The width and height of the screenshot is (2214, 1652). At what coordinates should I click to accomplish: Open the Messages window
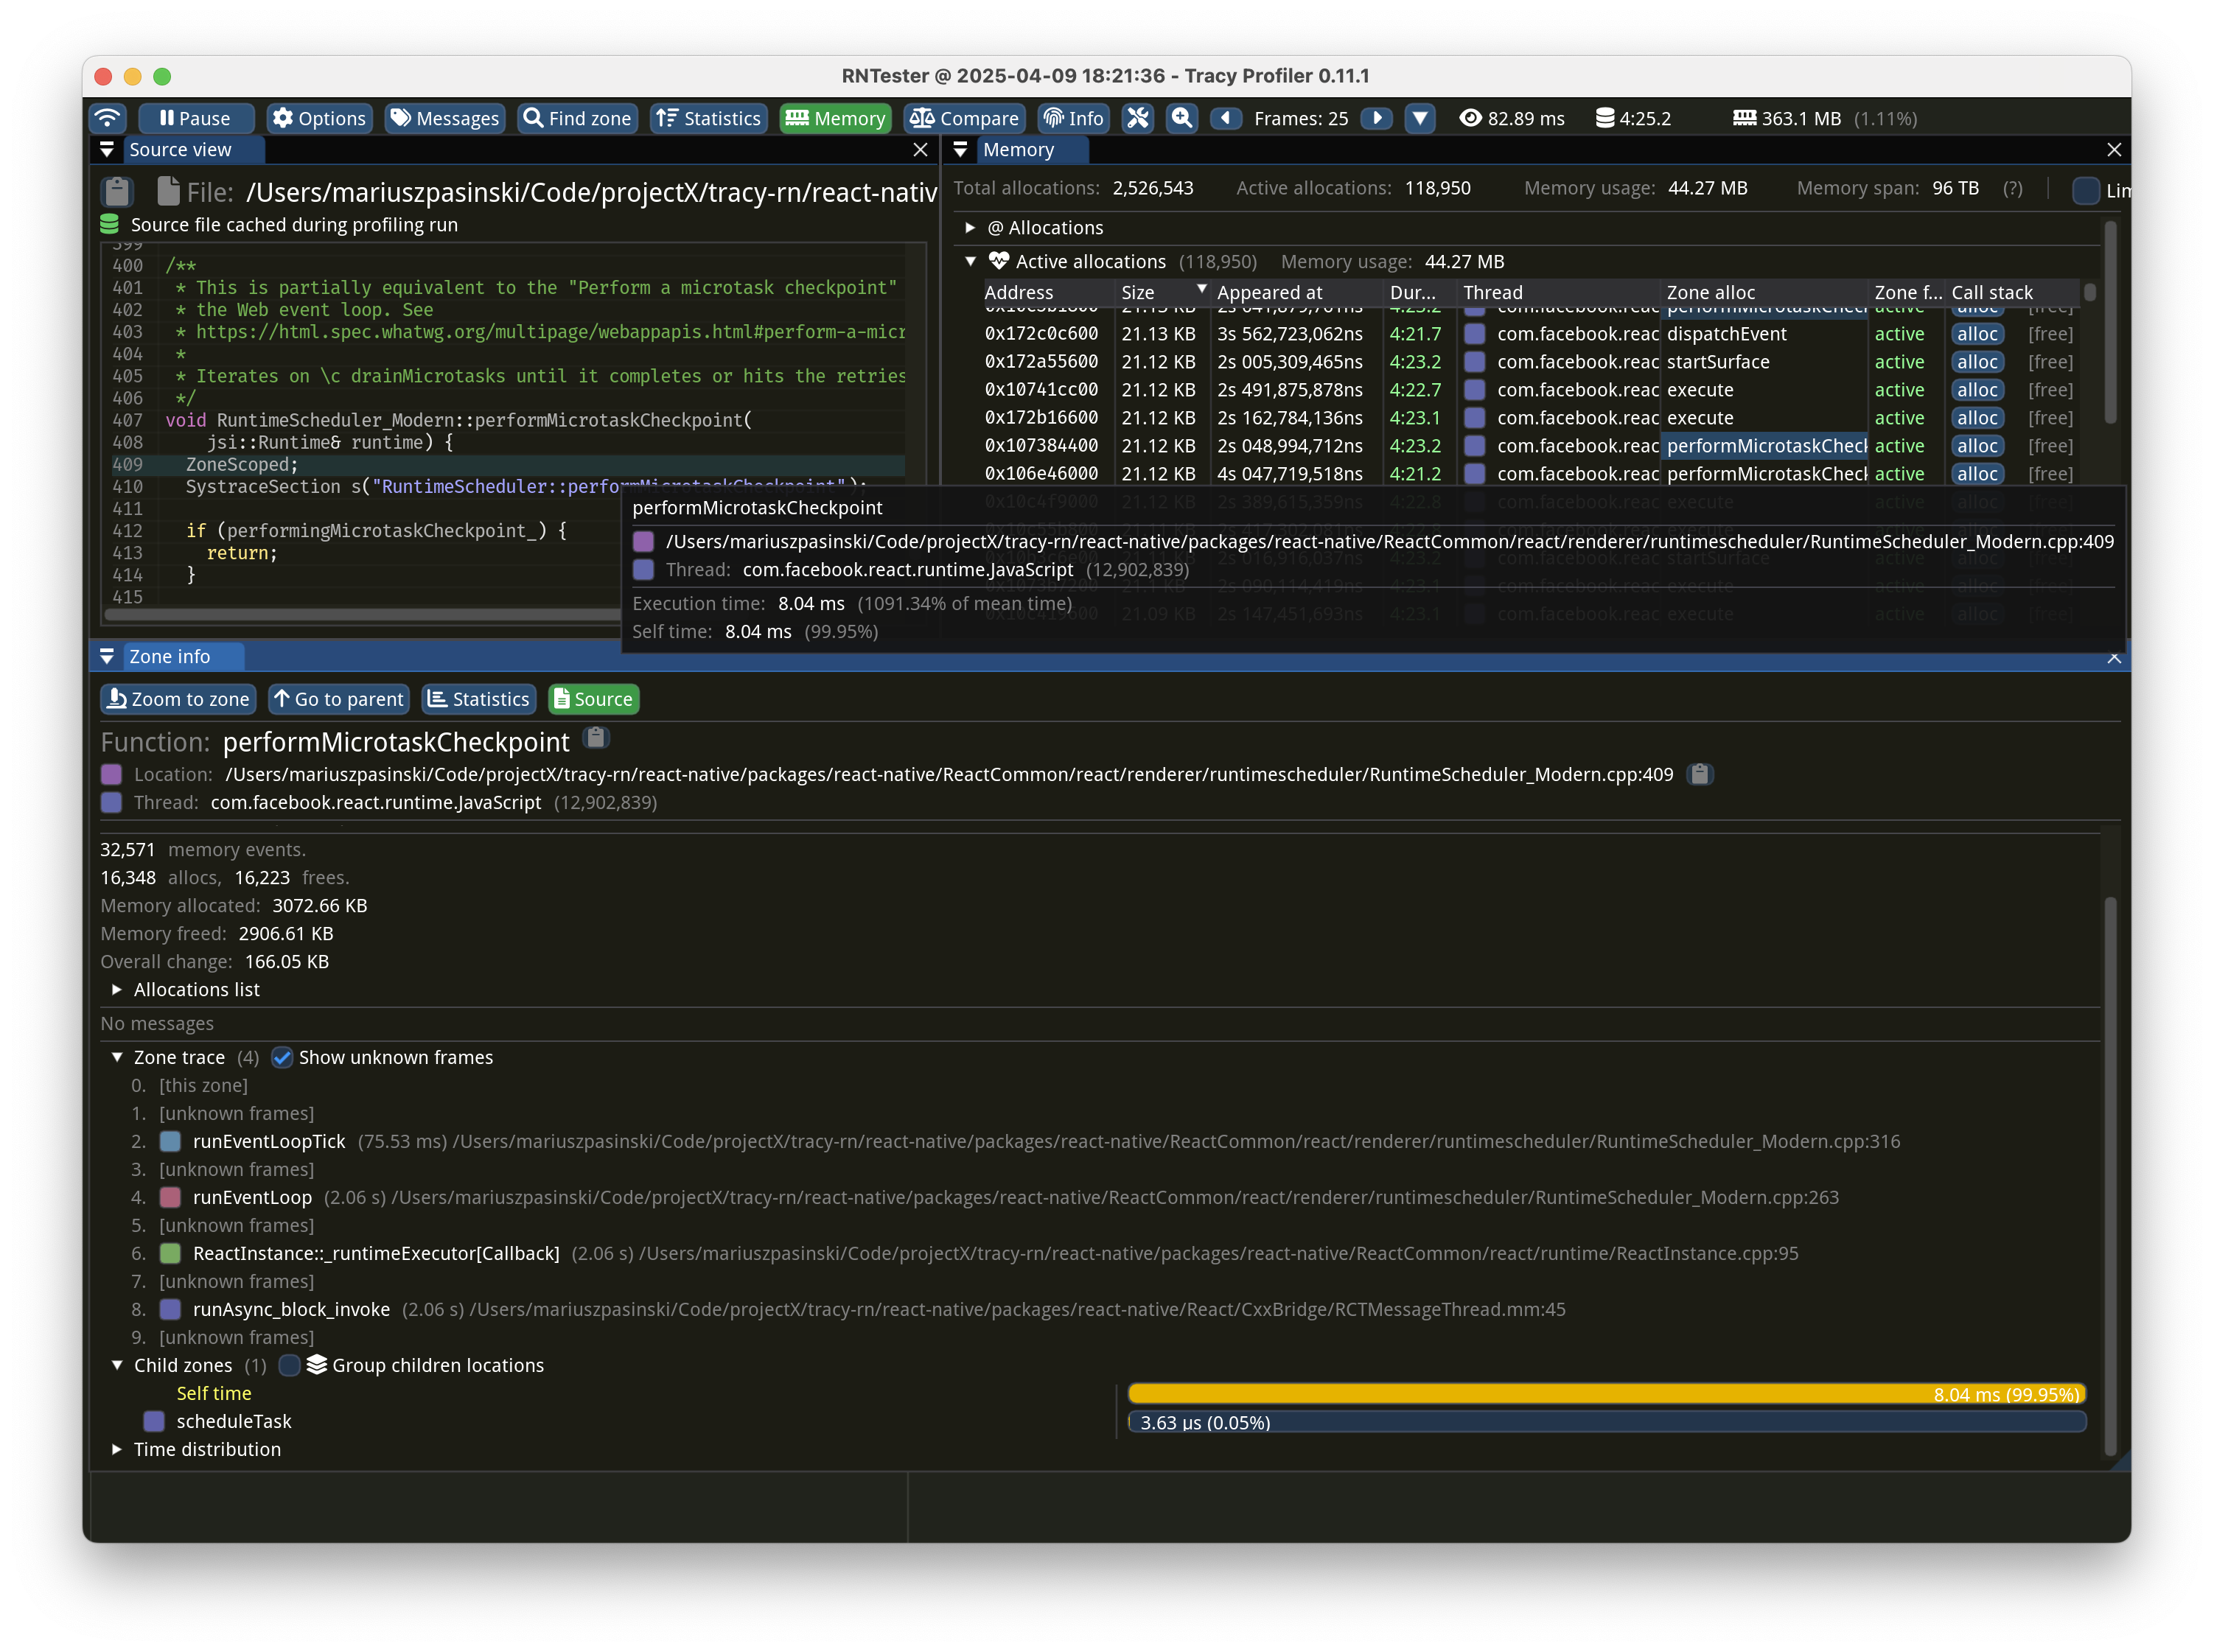445,118
